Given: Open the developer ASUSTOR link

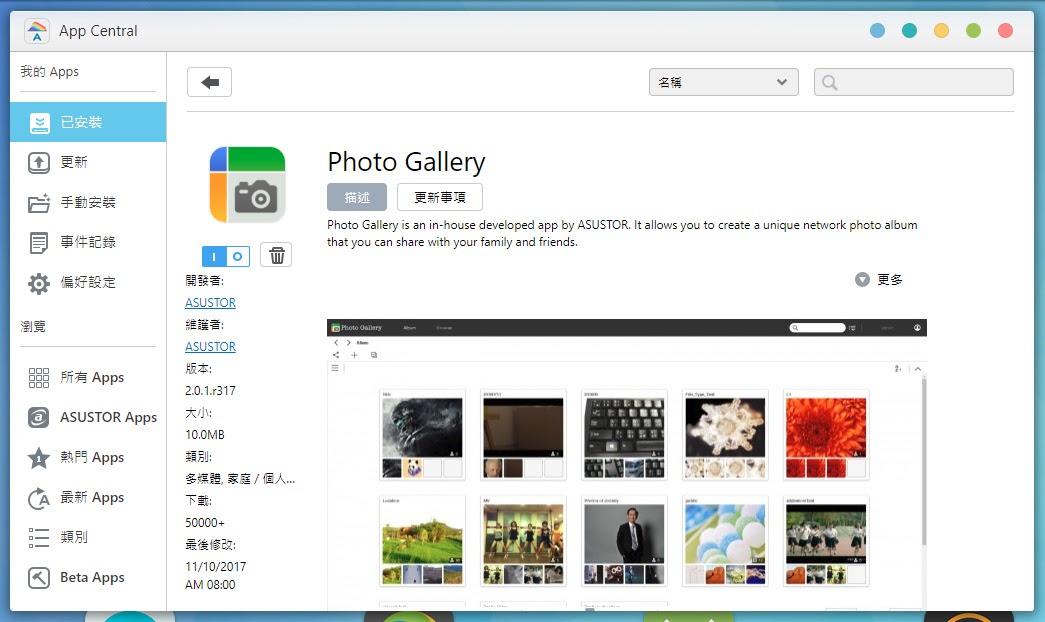Looking at the screenshot, I should coord(211,303).
